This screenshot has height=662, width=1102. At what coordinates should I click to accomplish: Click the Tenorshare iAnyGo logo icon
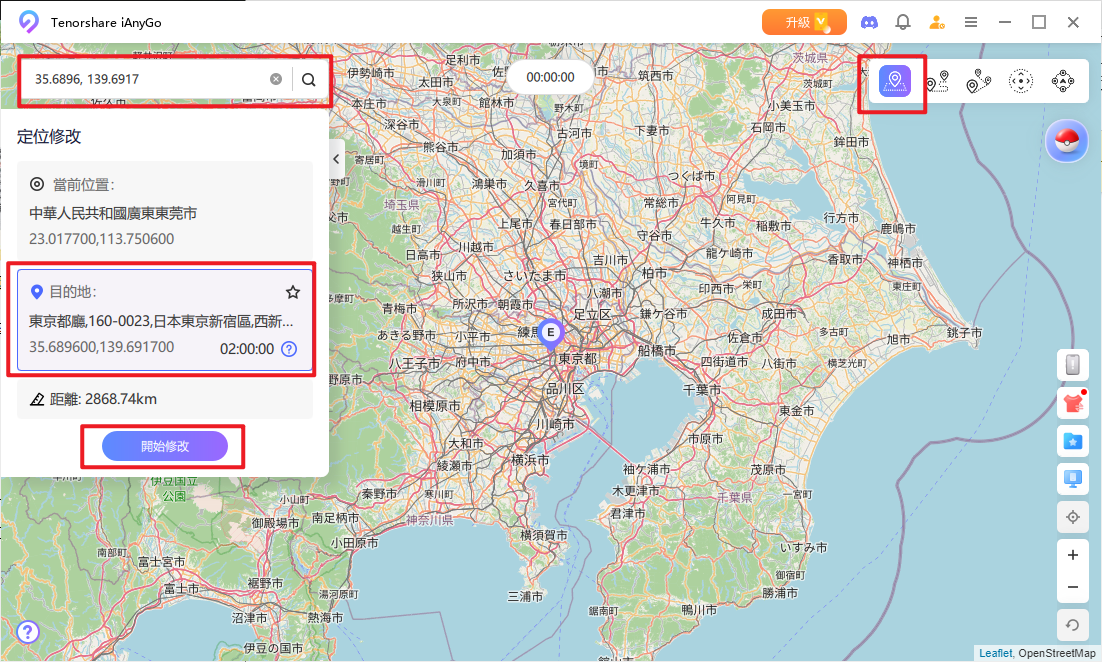click(x=28, y=22)
